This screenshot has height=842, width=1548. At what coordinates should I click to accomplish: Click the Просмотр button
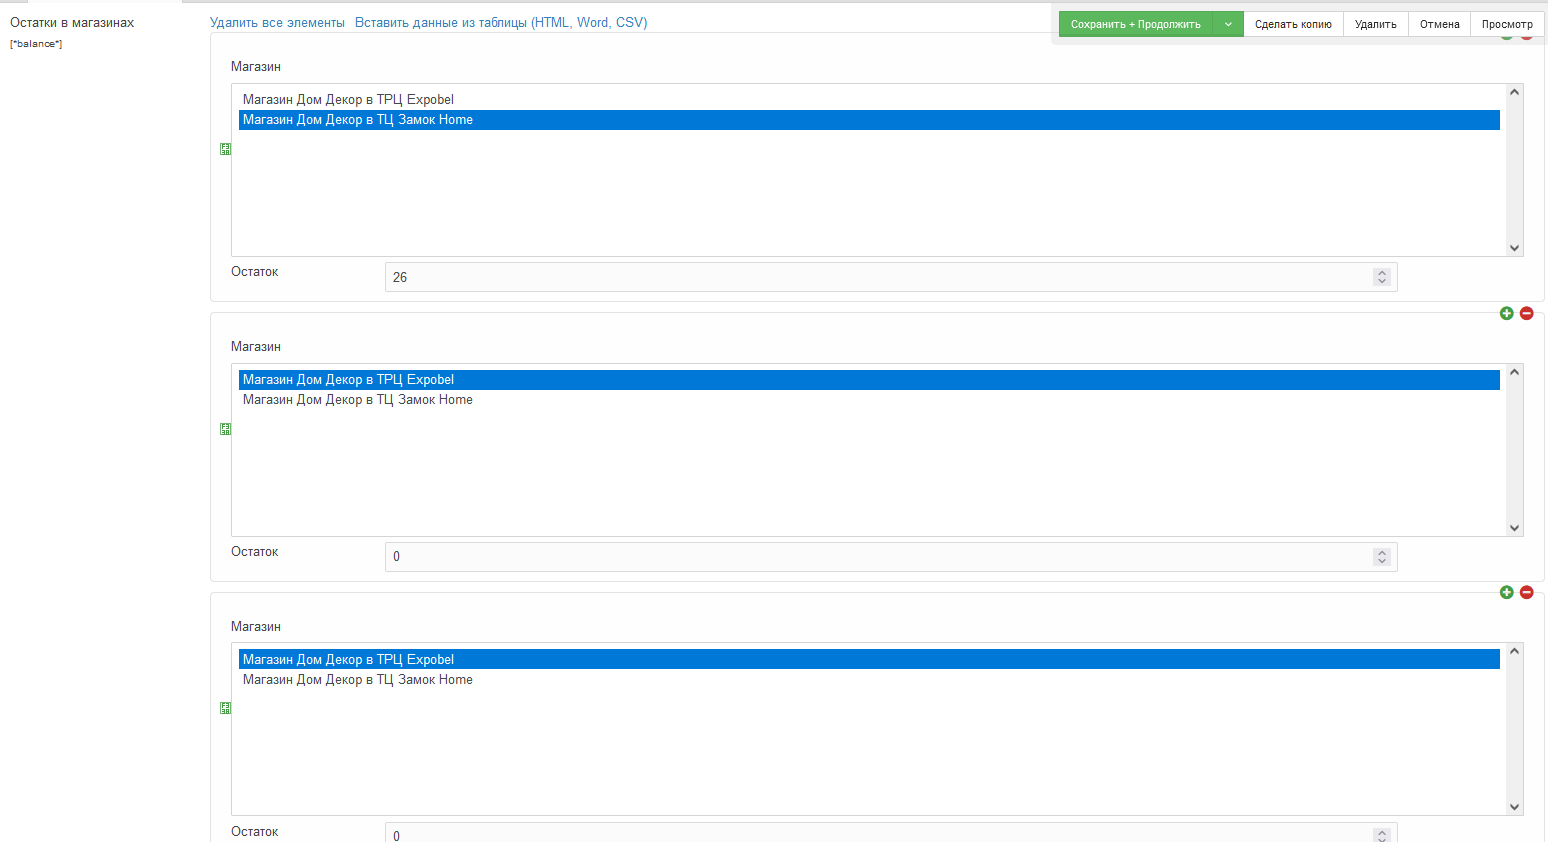pyautogui.click(x=1507, y=24)
